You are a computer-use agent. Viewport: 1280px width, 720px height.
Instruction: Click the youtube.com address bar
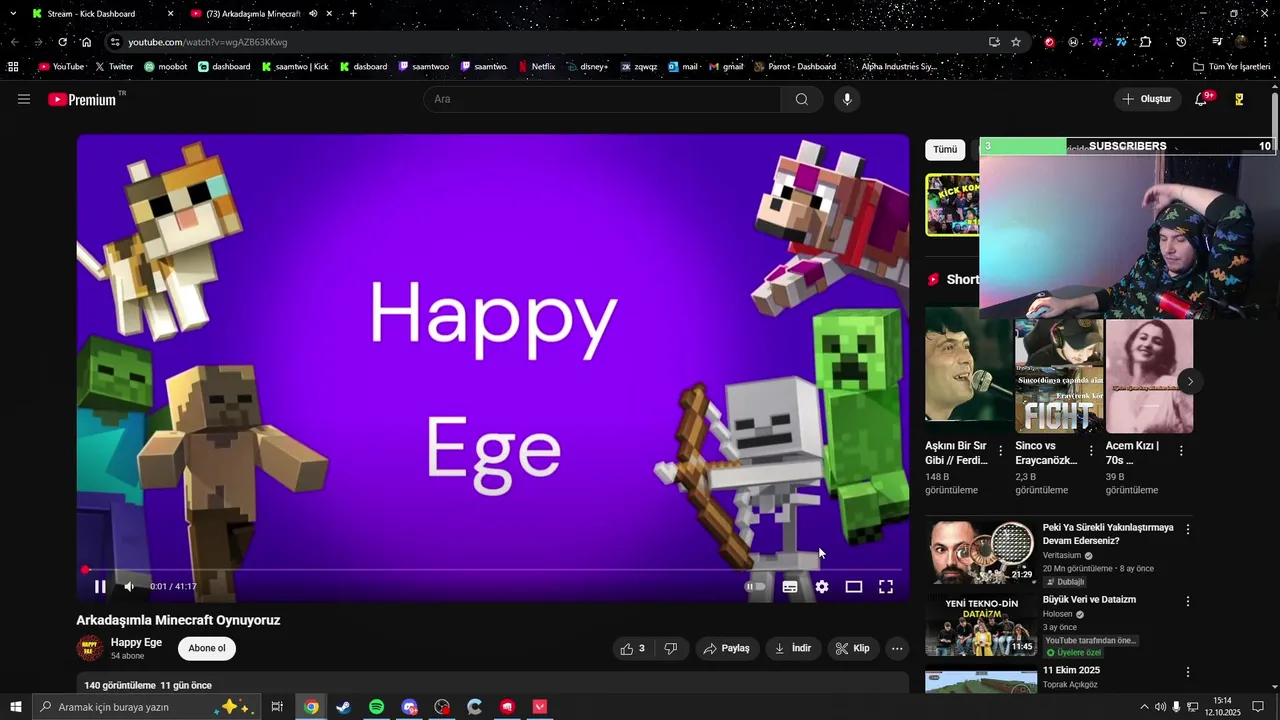[550, 42]
